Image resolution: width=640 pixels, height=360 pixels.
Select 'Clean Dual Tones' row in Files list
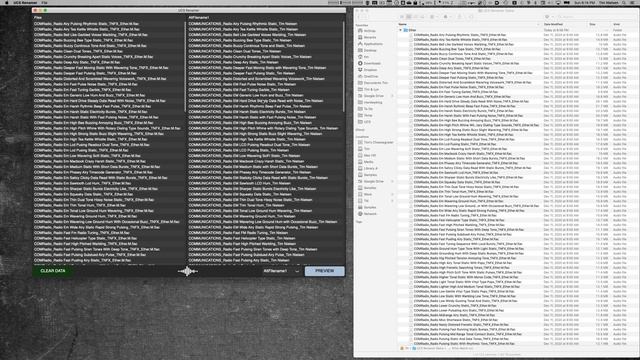pyautogui.click(x=109, y=51)
